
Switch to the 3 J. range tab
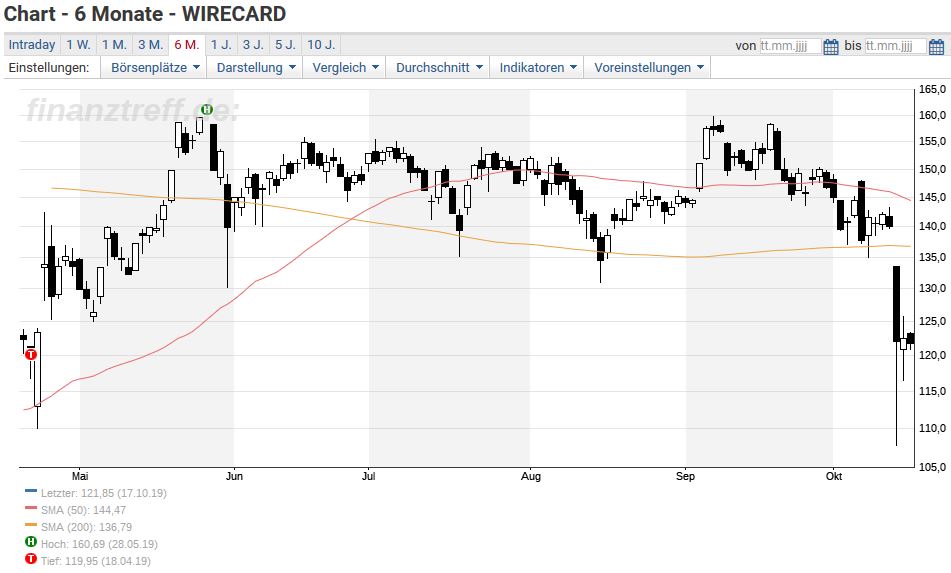tap(253, 45)
